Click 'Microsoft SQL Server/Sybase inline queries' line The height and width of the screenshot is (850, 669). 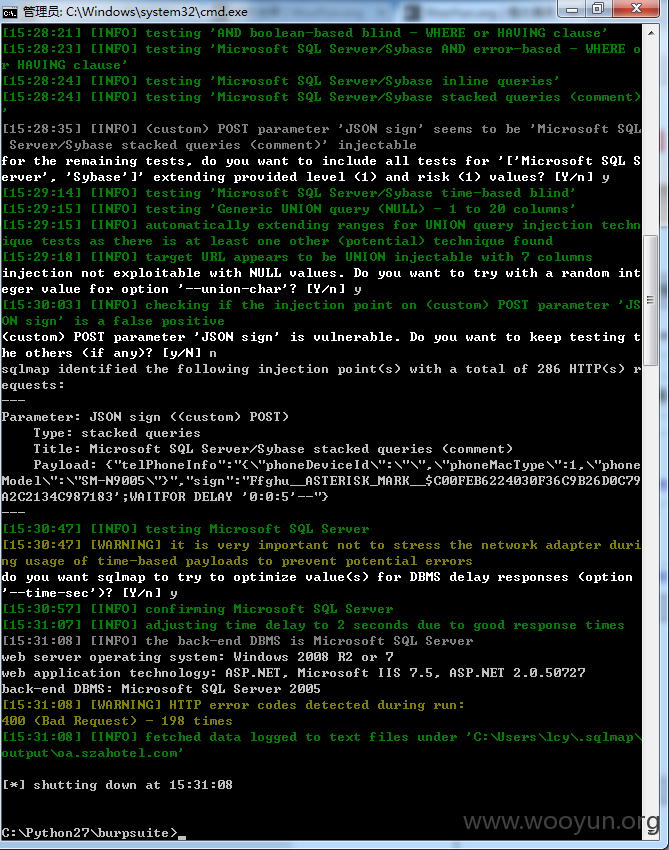pos(281,81)
